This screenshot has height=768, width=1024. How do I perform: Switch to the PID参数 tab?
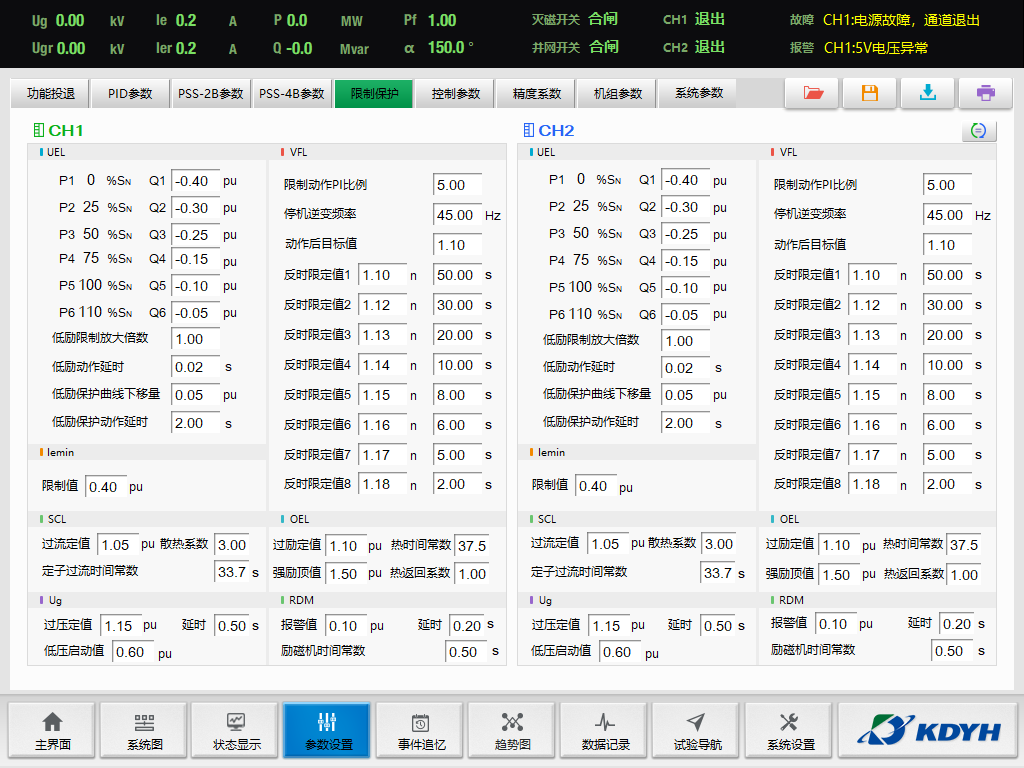coord(130,94)
